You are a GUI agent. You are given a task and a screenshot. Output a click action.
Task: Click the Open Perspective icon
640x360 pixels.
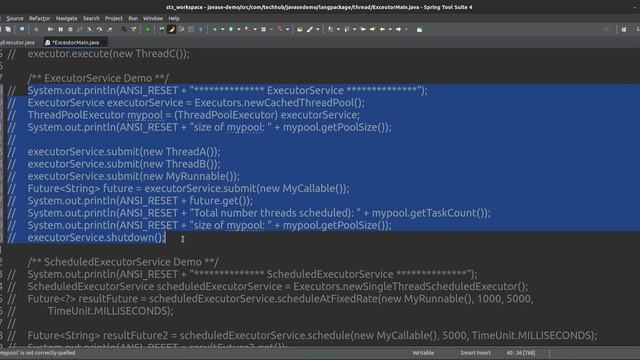(624, 29)
